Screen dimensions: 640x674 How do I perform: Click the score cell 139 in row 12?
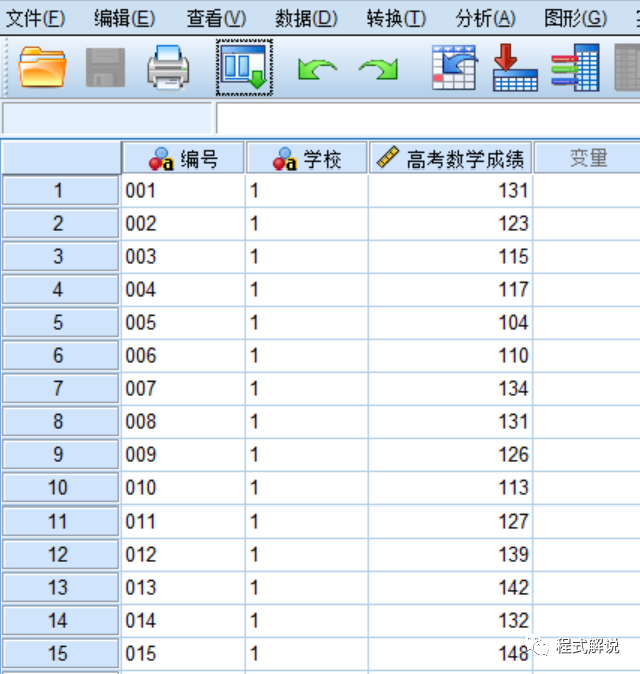click(x=450, y=555)
